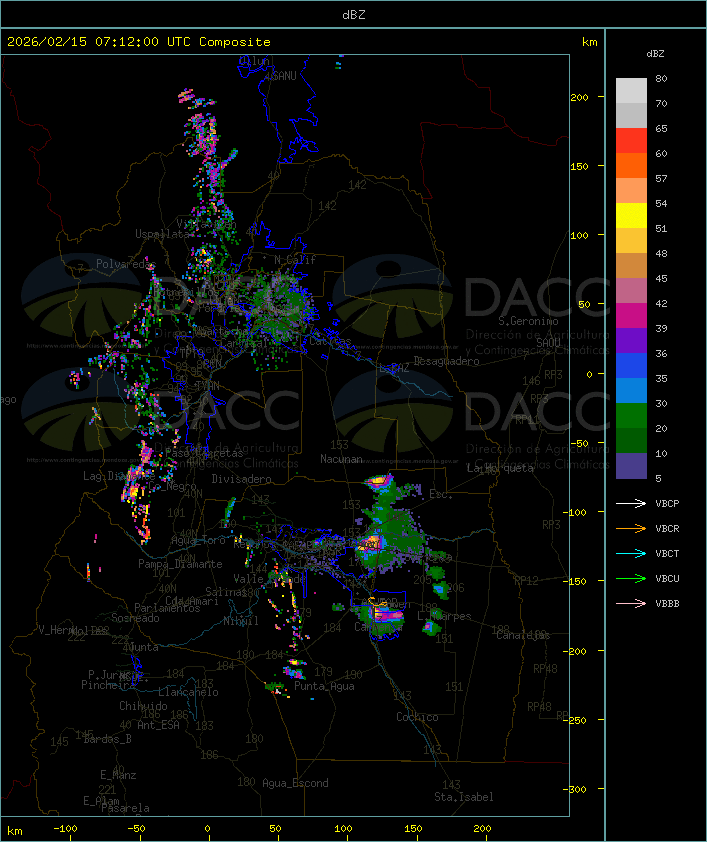Click the Agua_Escond map label
This screenshot has width=707, height=842.
pos(295,783)
